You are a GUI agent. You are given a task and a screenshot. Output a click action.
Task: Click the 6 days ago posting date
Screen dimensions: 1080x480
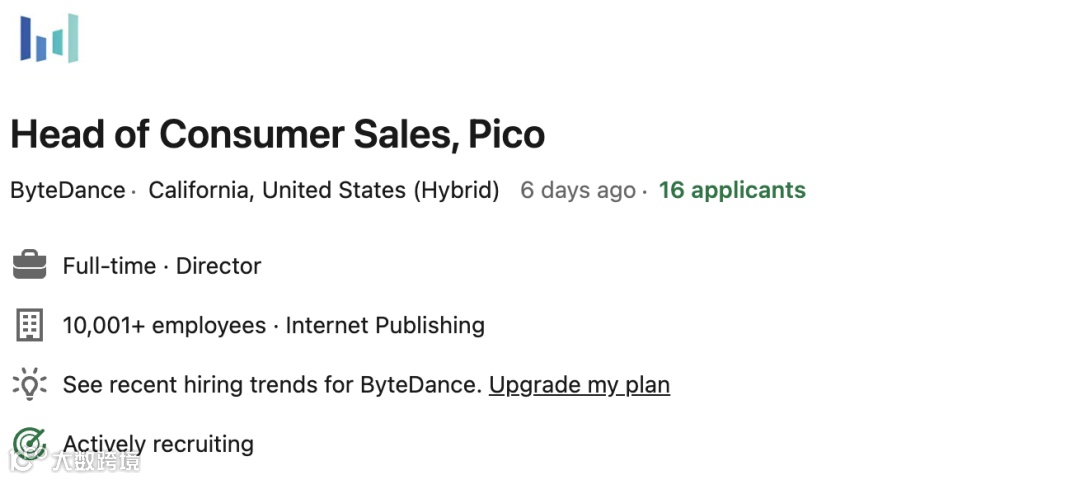pyautogui.click(x=577, y=190)
